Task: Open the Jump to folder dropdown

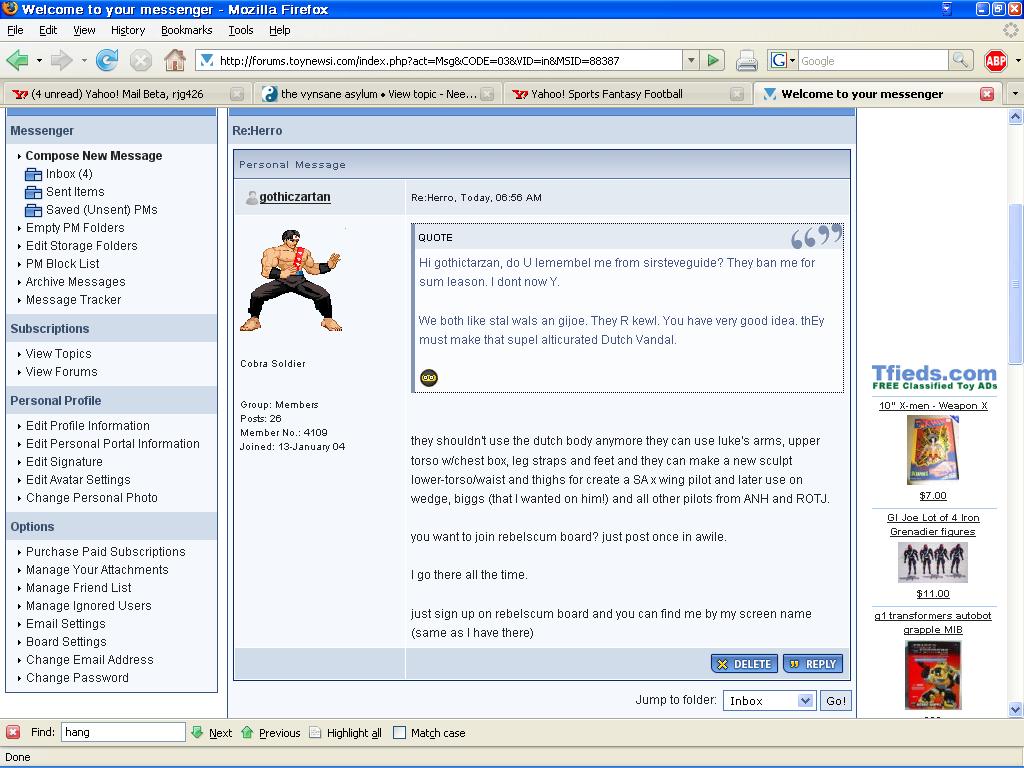Action: click(769, 701)
